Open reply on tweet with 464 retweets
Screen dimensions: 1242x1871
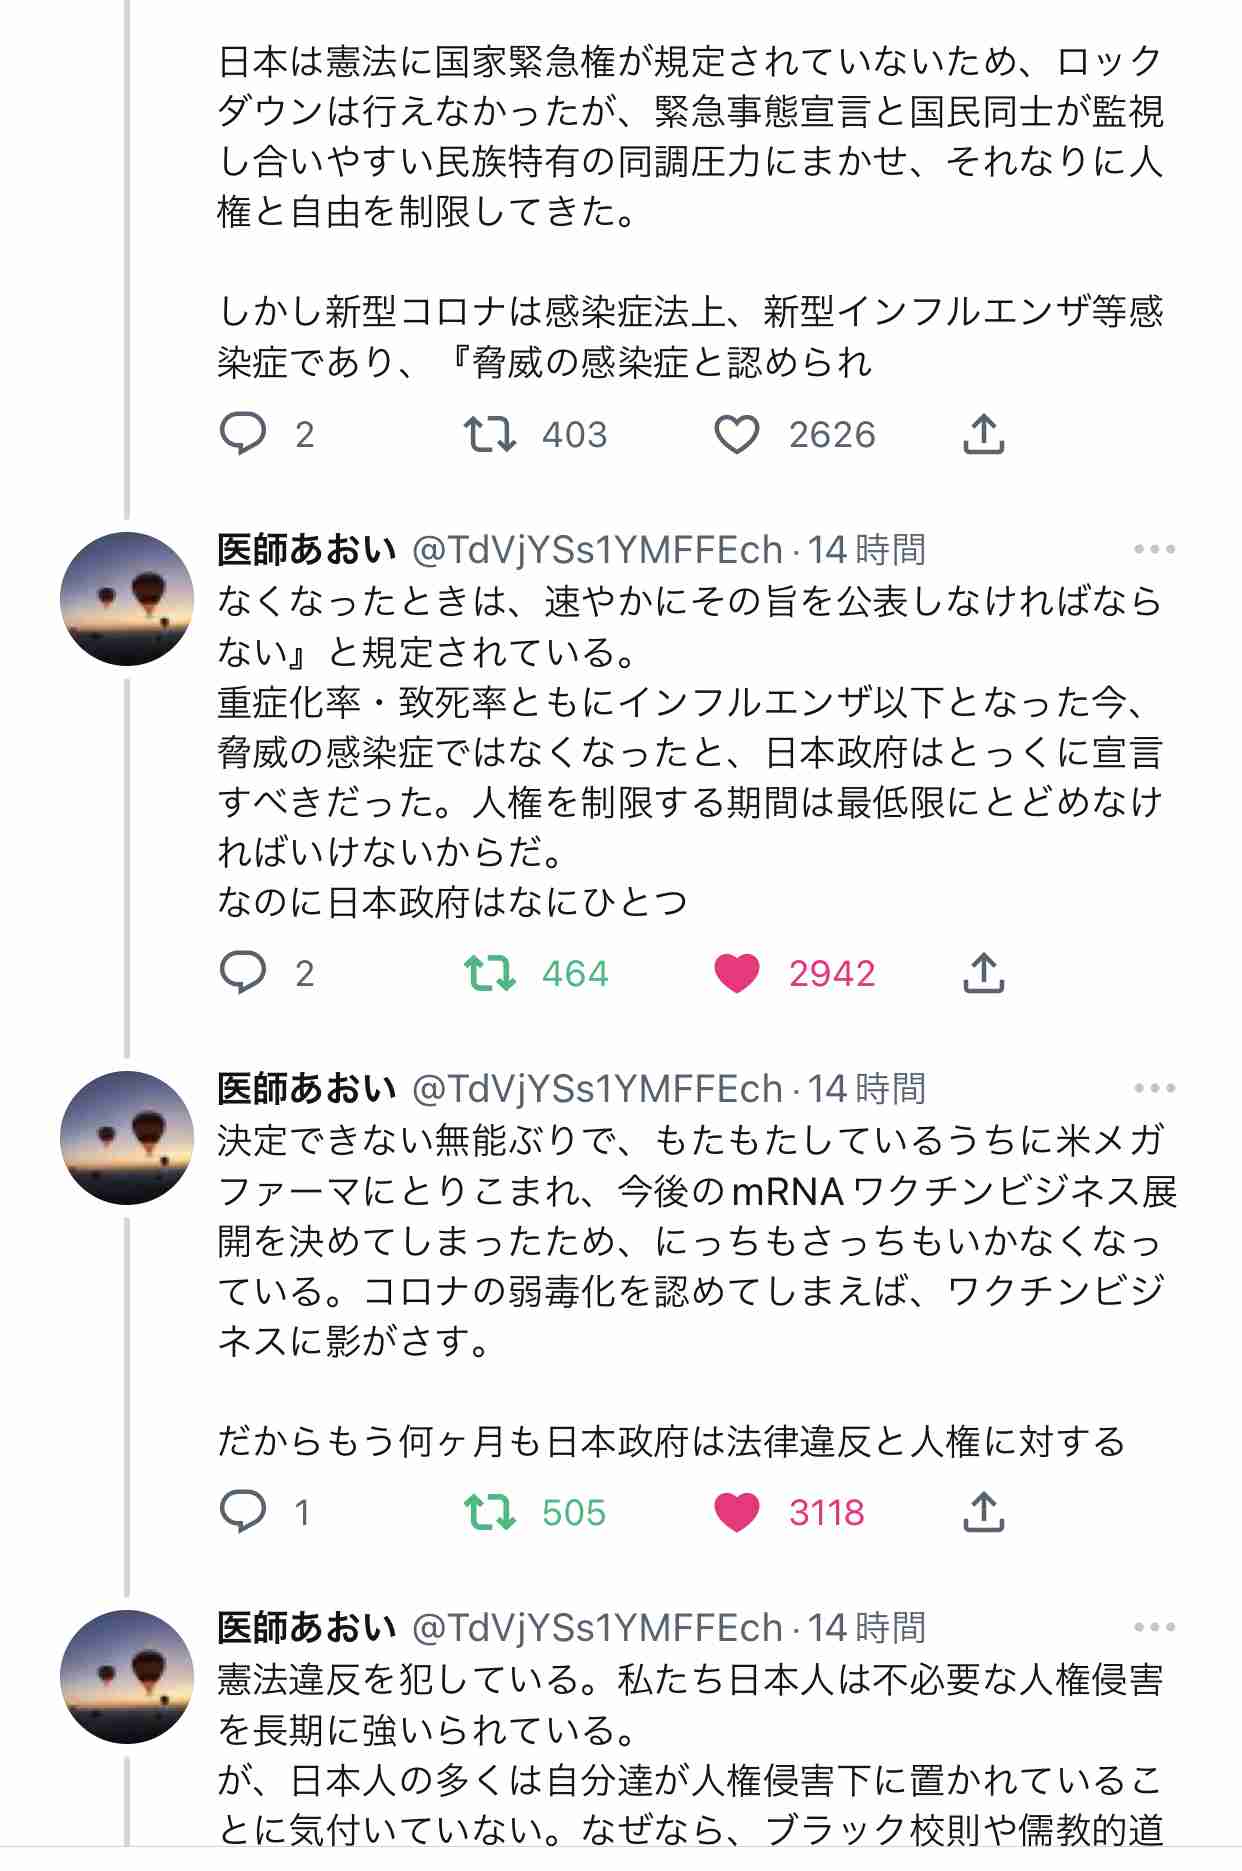point(243,972)
